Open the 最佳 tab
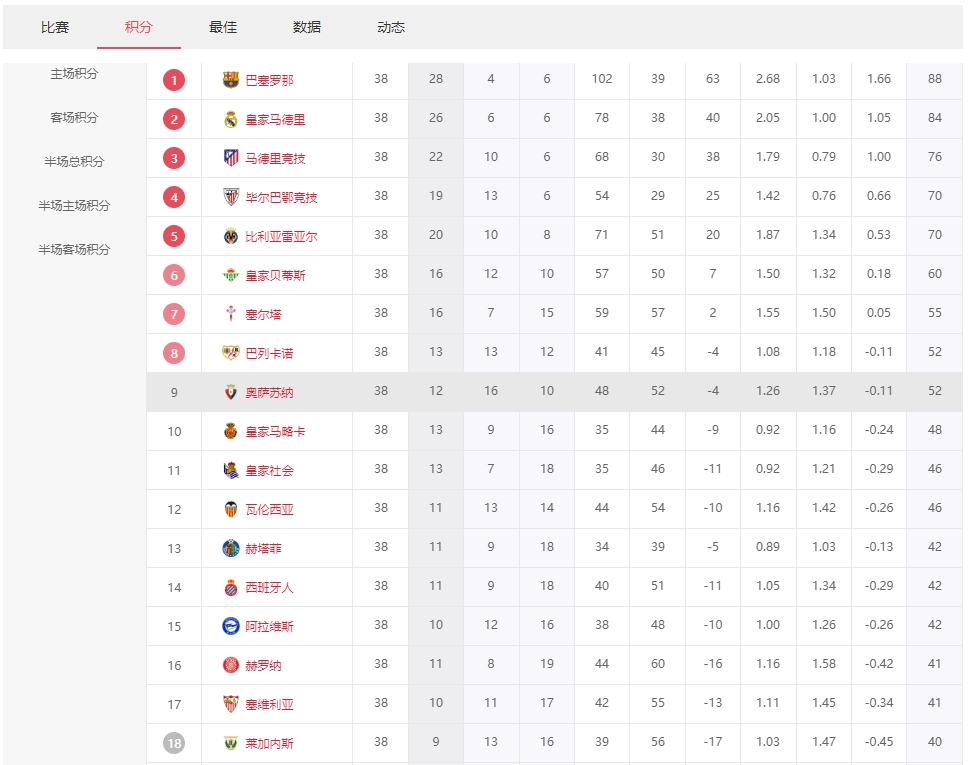 tap(223, 27)
